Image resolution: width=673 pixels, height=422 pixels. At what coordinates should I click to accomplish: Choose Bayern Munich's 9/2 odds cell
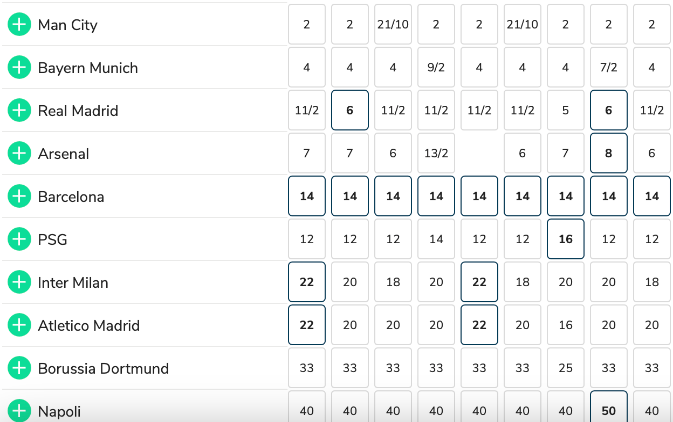(x=436, y=68)
